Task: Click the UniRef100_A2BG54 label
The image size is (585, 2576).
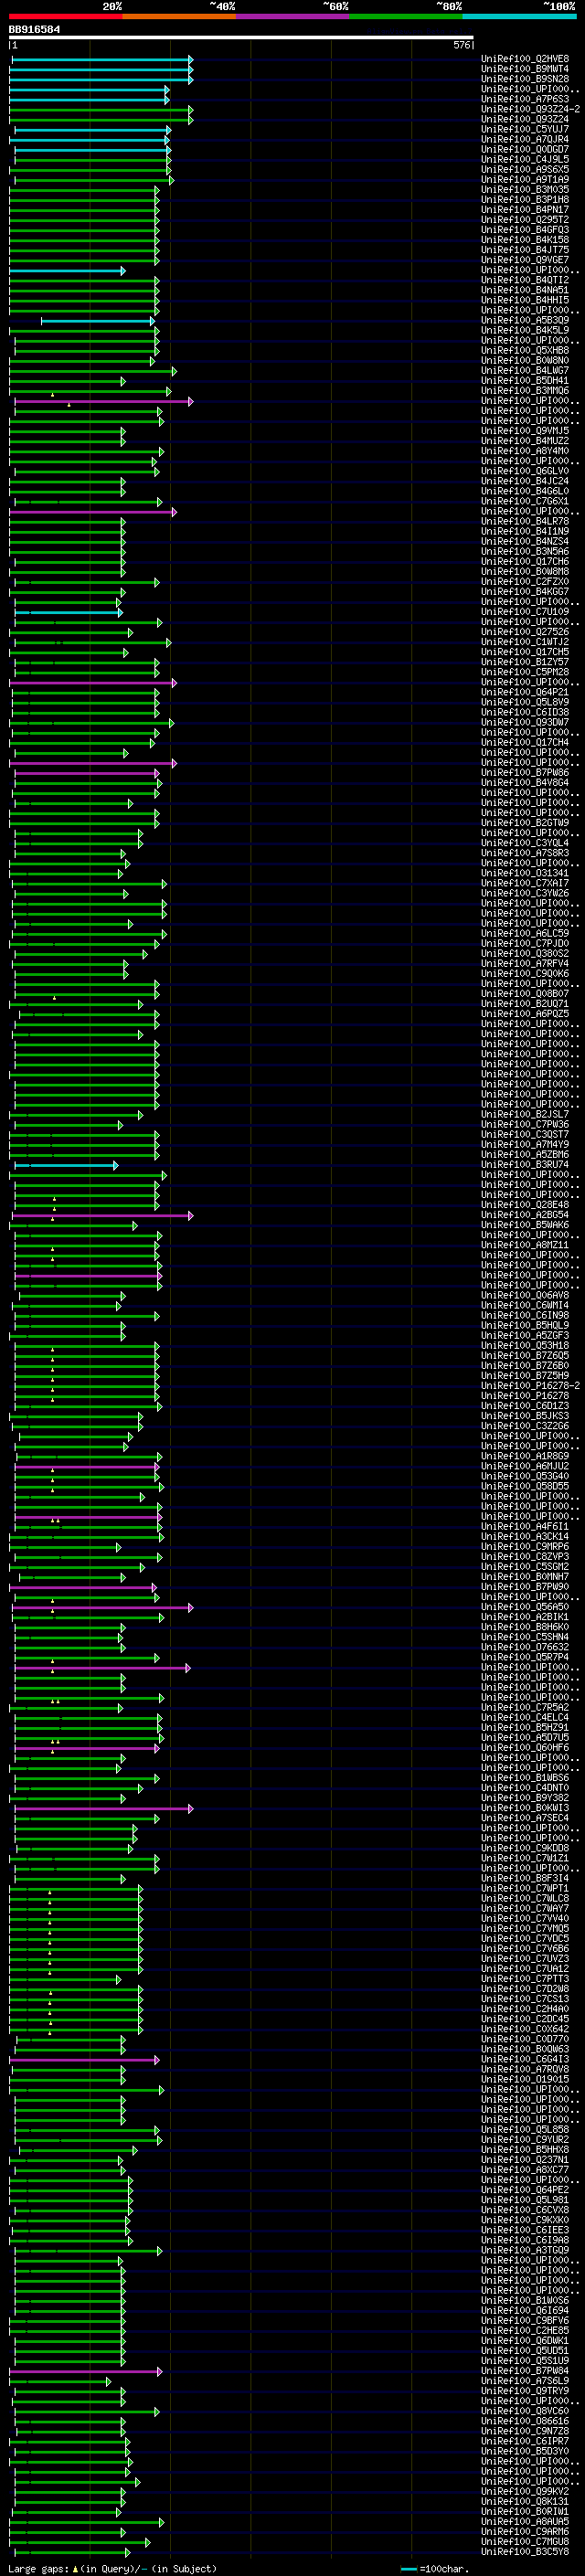Action: pos(525,1215)
